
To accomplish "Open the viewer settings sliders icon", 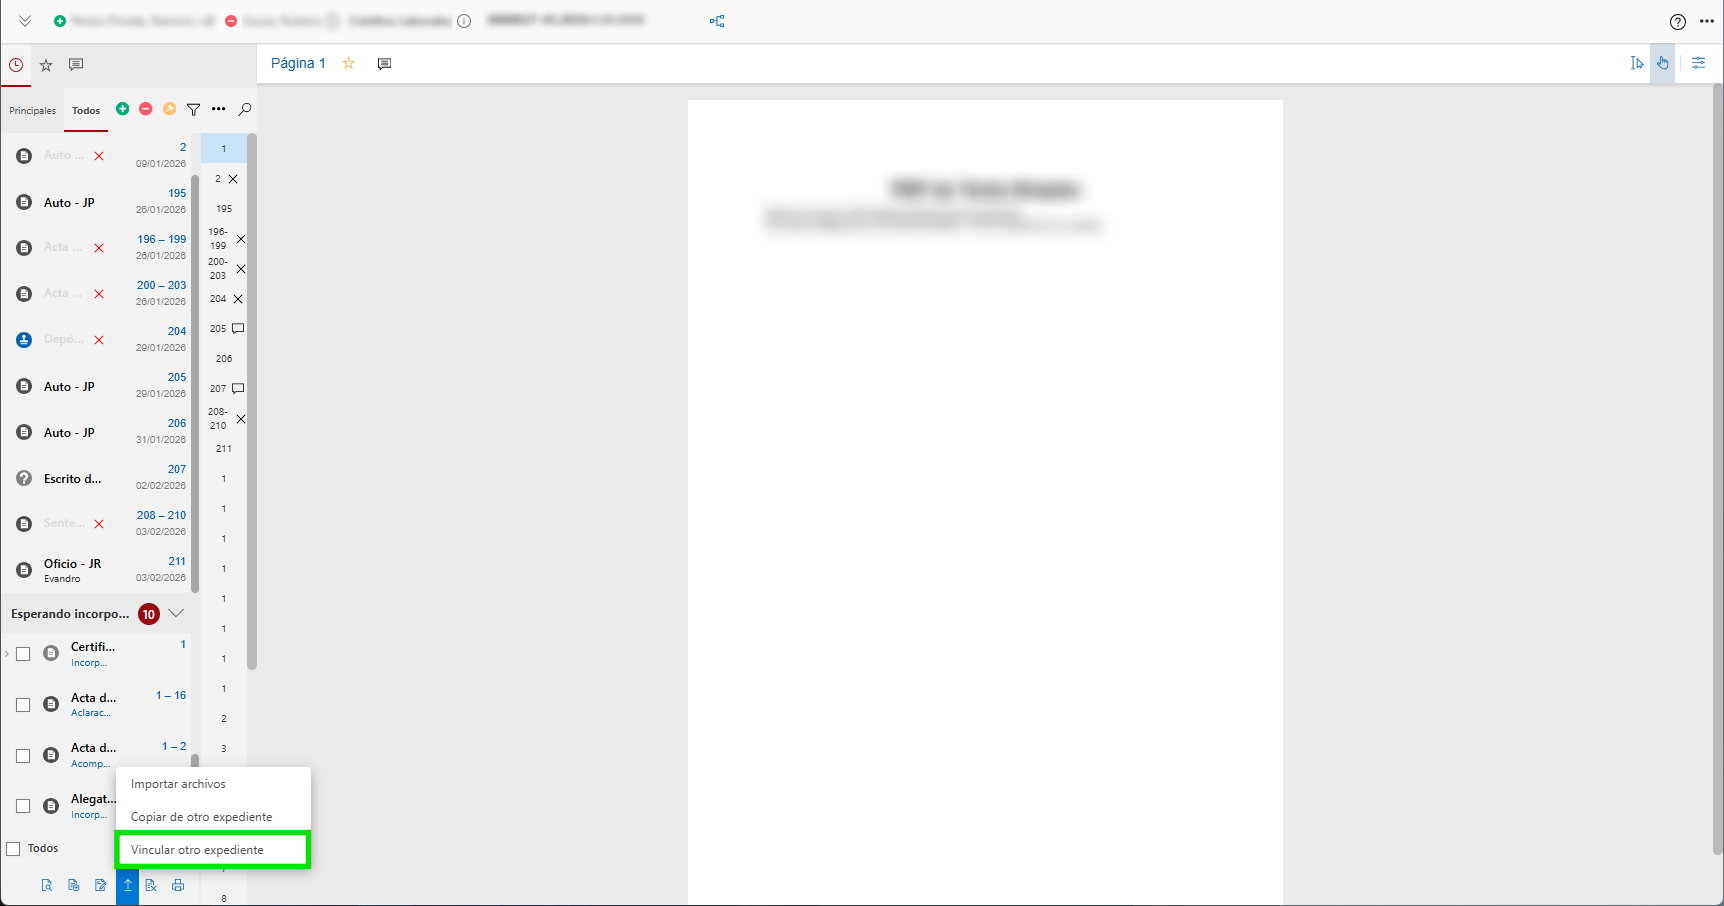I will 1698,63.
